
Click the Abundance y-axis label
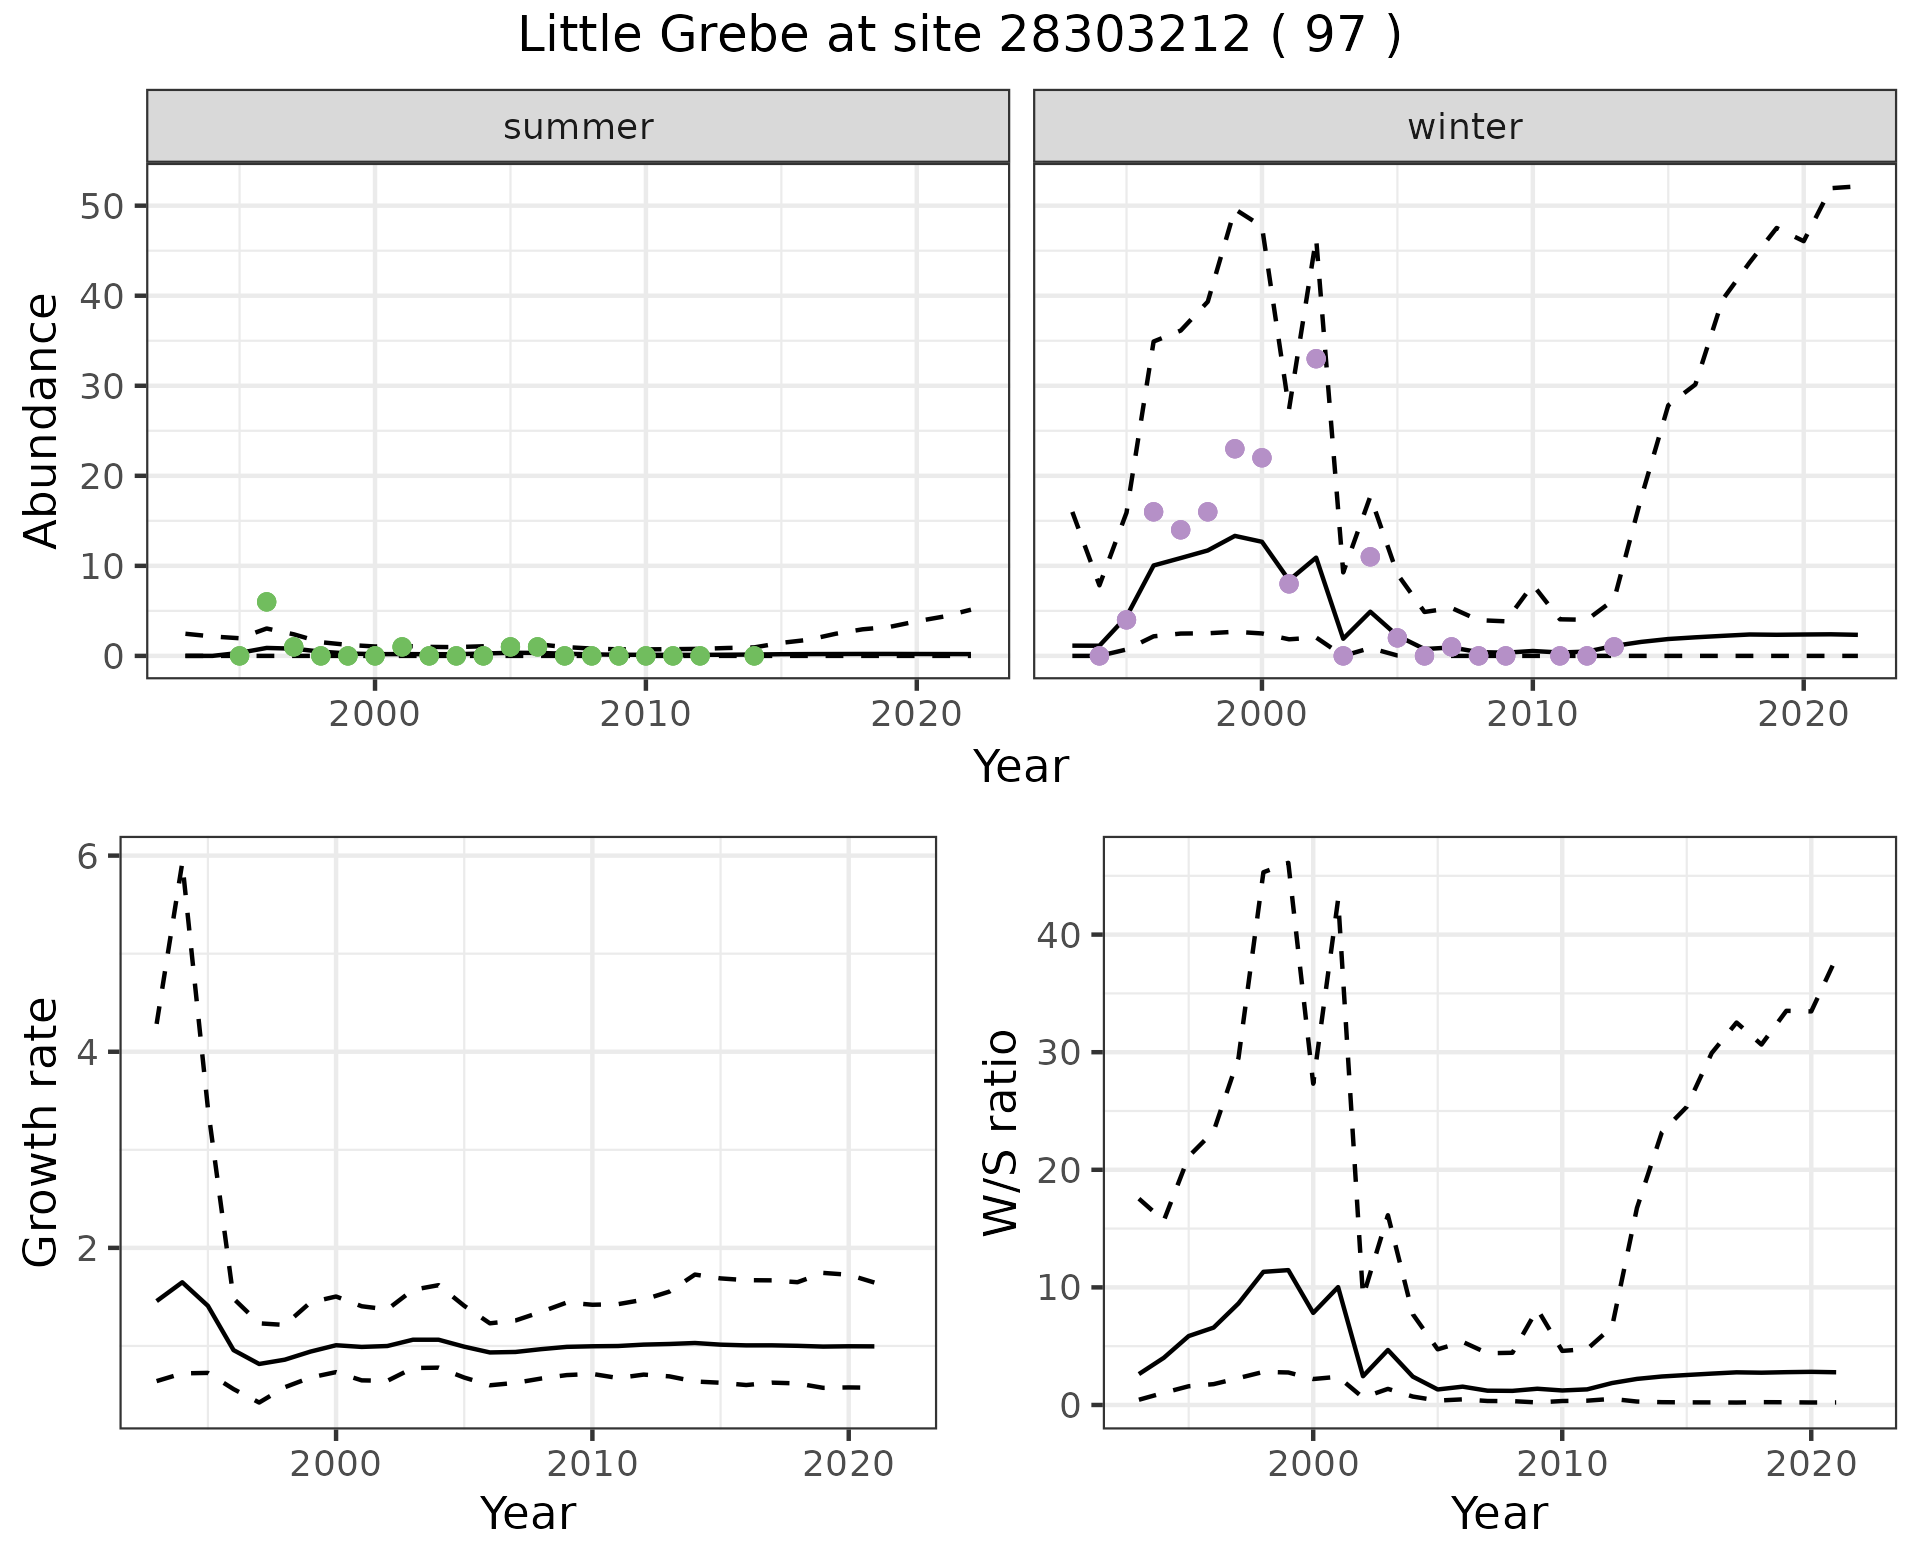pos(42,420)
